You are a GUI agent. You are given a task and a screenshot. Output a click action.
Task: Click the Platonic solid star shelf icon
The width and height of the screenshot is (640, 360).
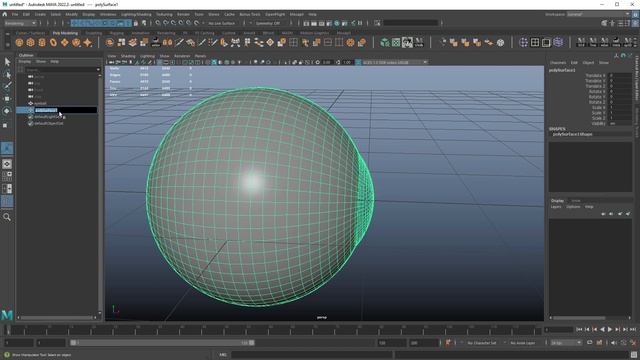[x=88, y=42]
